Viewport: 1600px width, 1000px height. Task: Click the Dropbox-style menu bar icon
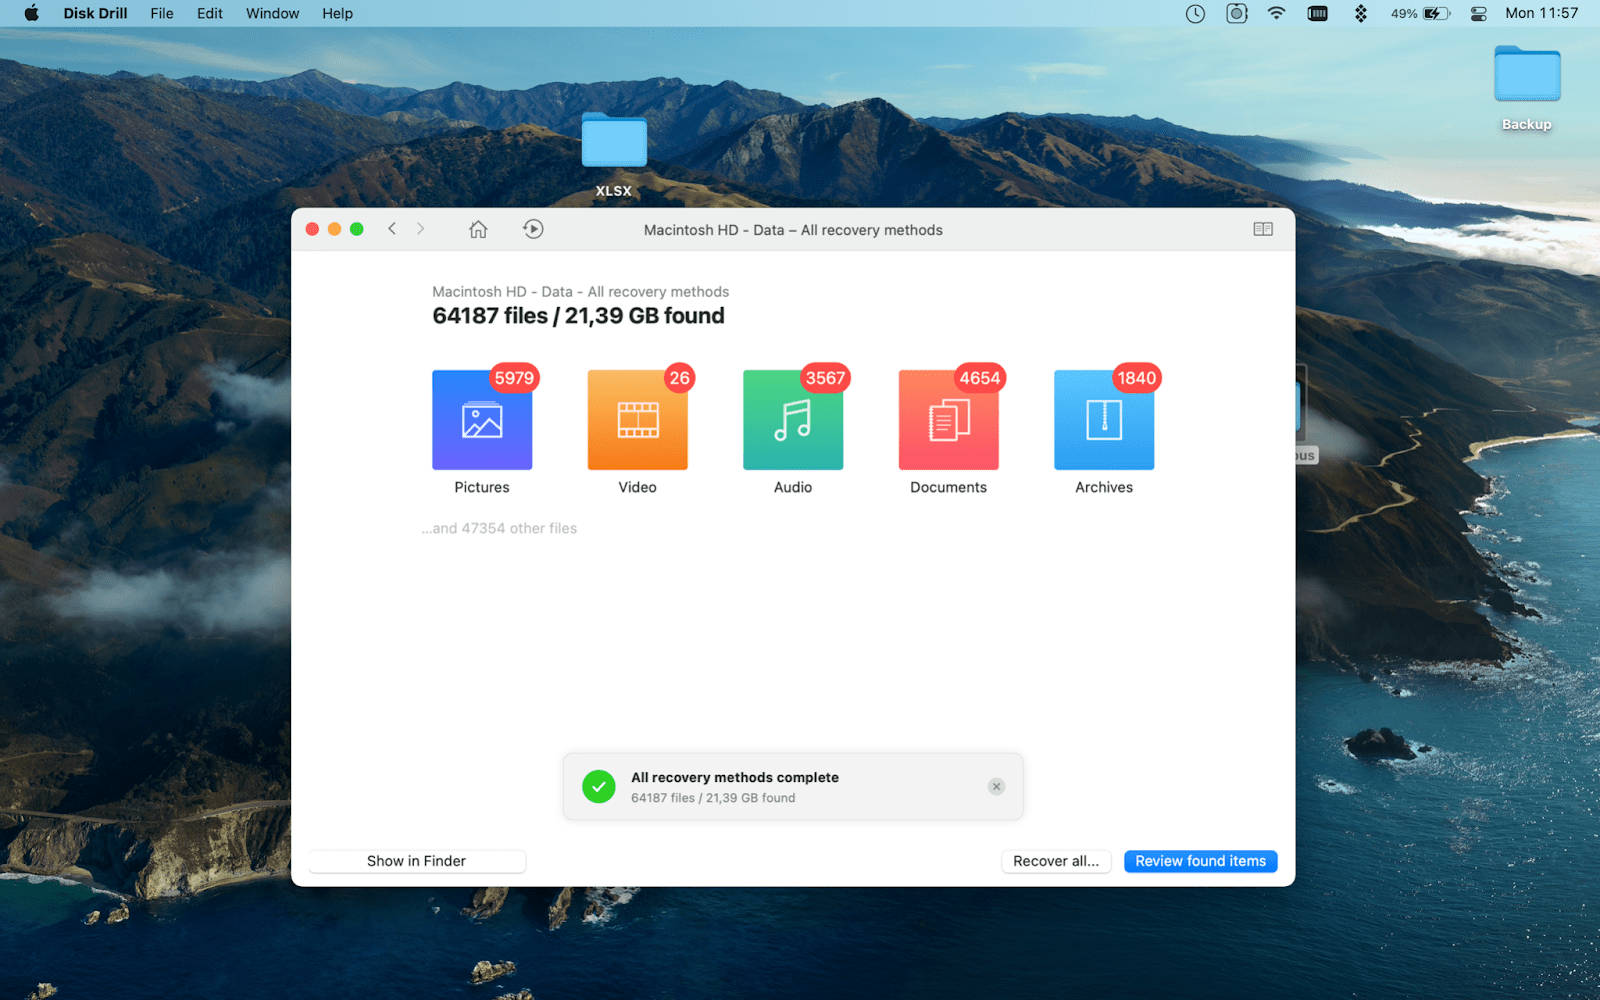point(1361,13)
